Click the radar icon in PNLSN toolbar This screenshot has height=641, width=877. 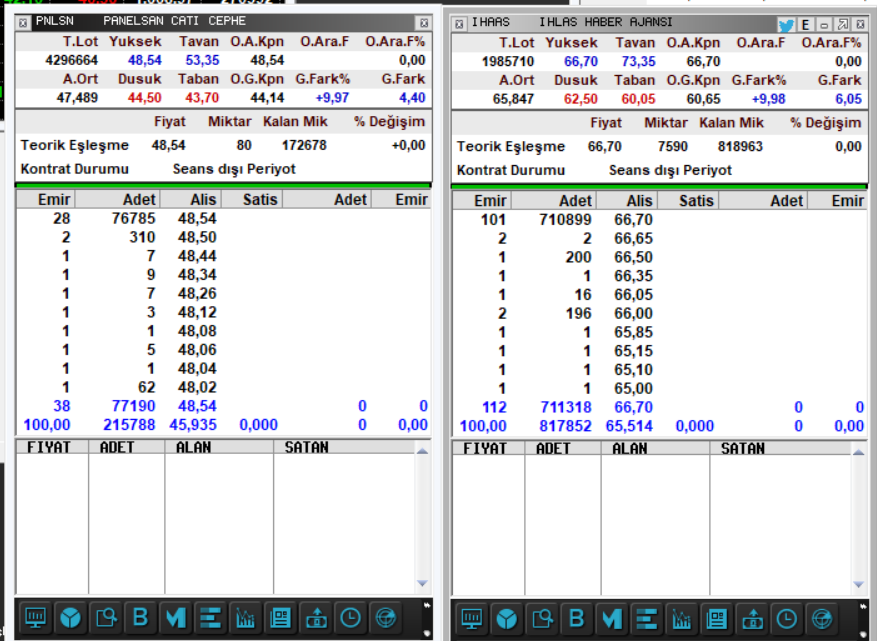[x=386, y=618]
